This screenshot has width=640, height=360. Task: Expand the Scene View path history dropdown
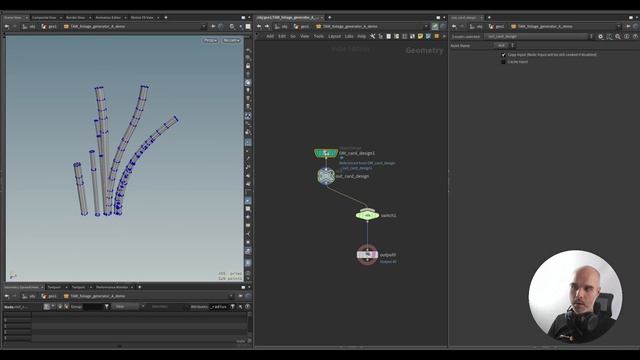[204, 27]
